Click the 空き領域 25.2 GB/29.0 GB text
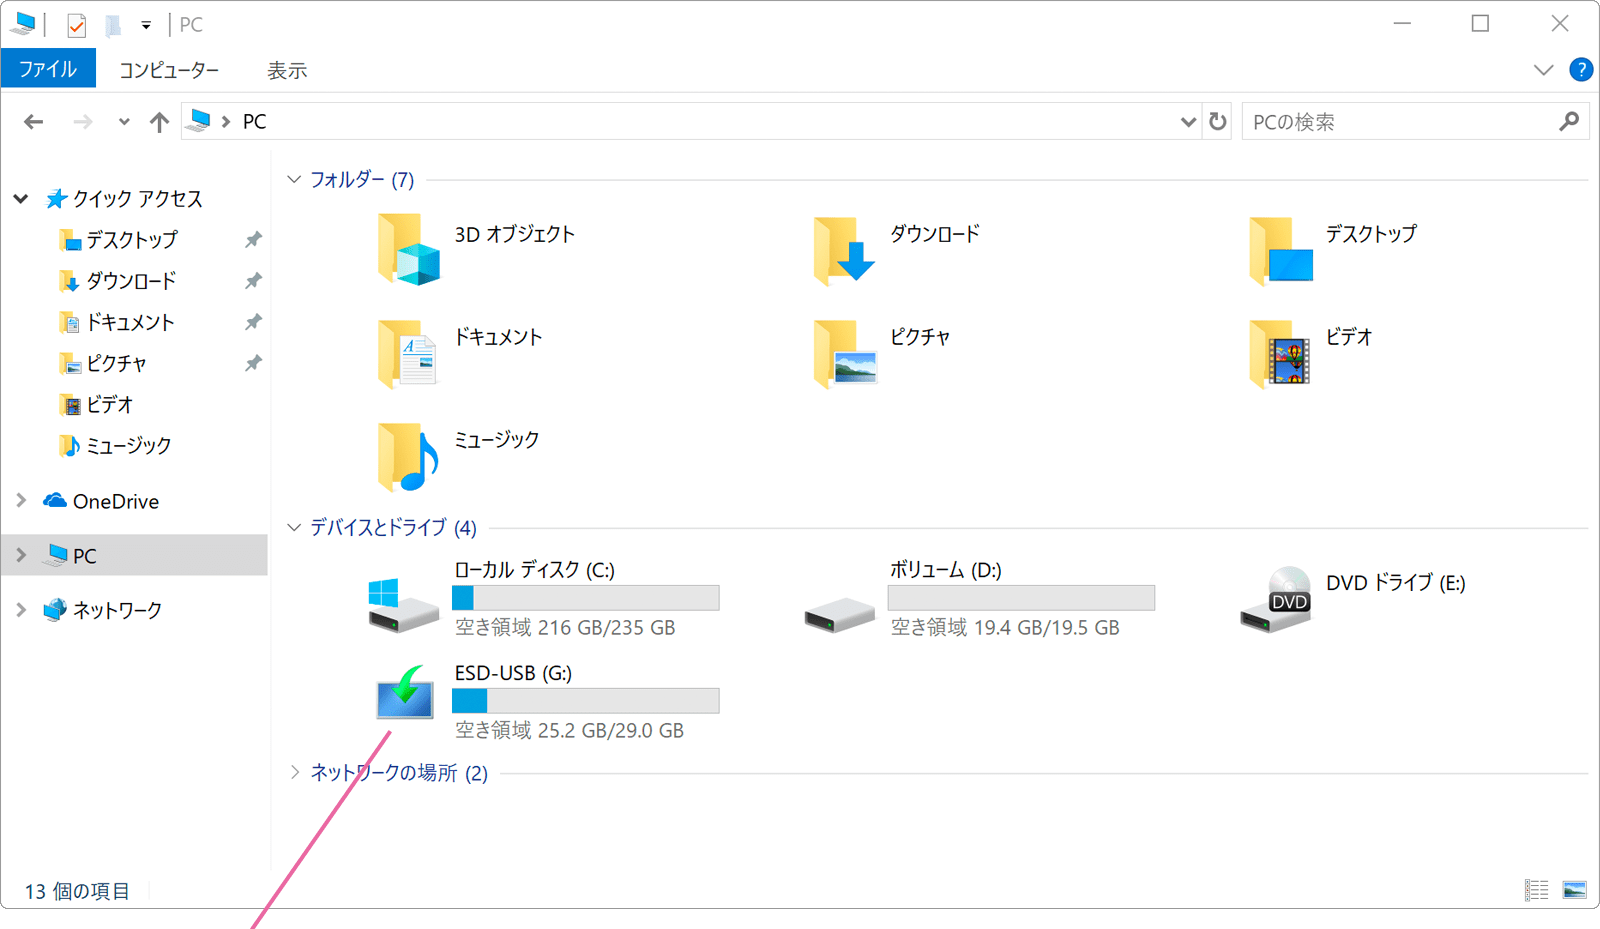1600x929 pixels. [x=569, y=730]
